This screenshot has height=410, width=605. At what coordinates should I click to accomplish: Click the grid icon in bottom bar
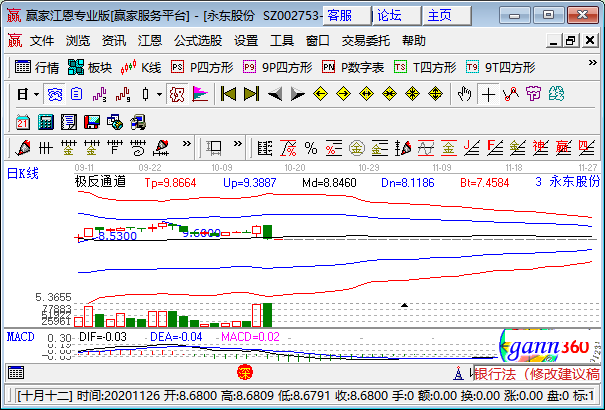pyautogui.click(x=16, y=373)
